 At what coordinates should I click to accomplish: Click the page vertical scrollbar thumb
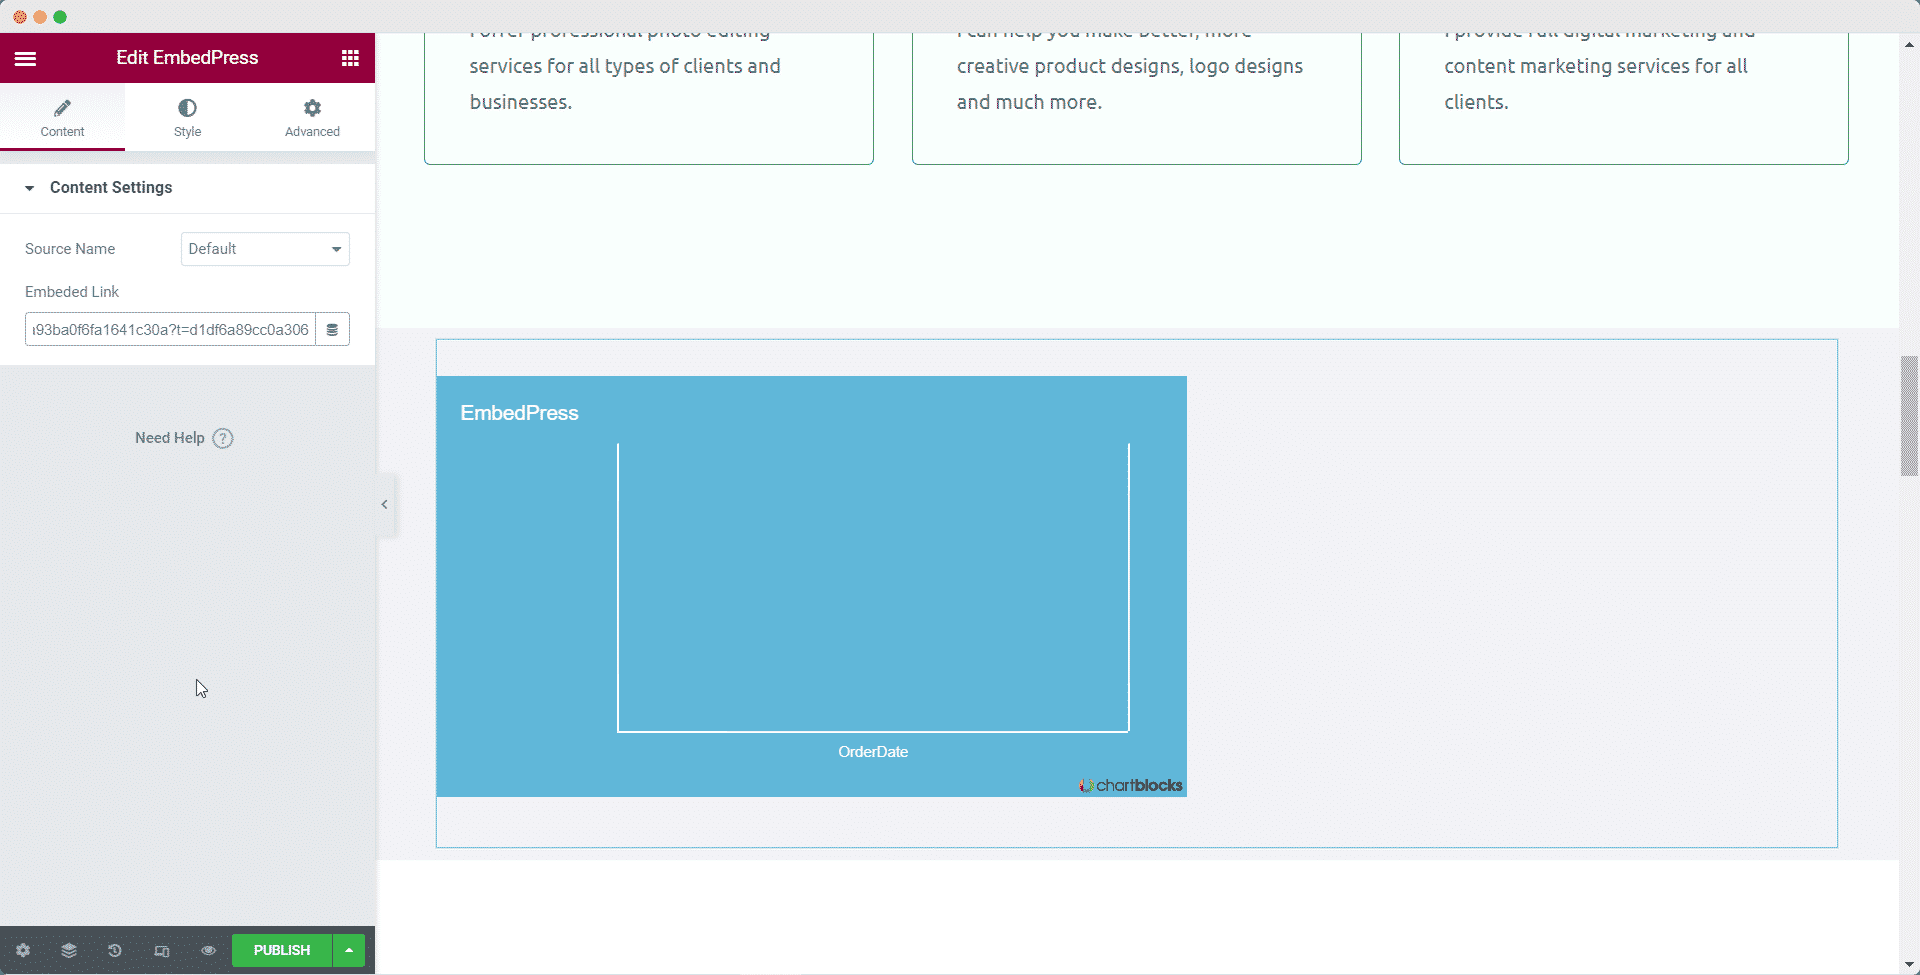(x=1909, y=415)
